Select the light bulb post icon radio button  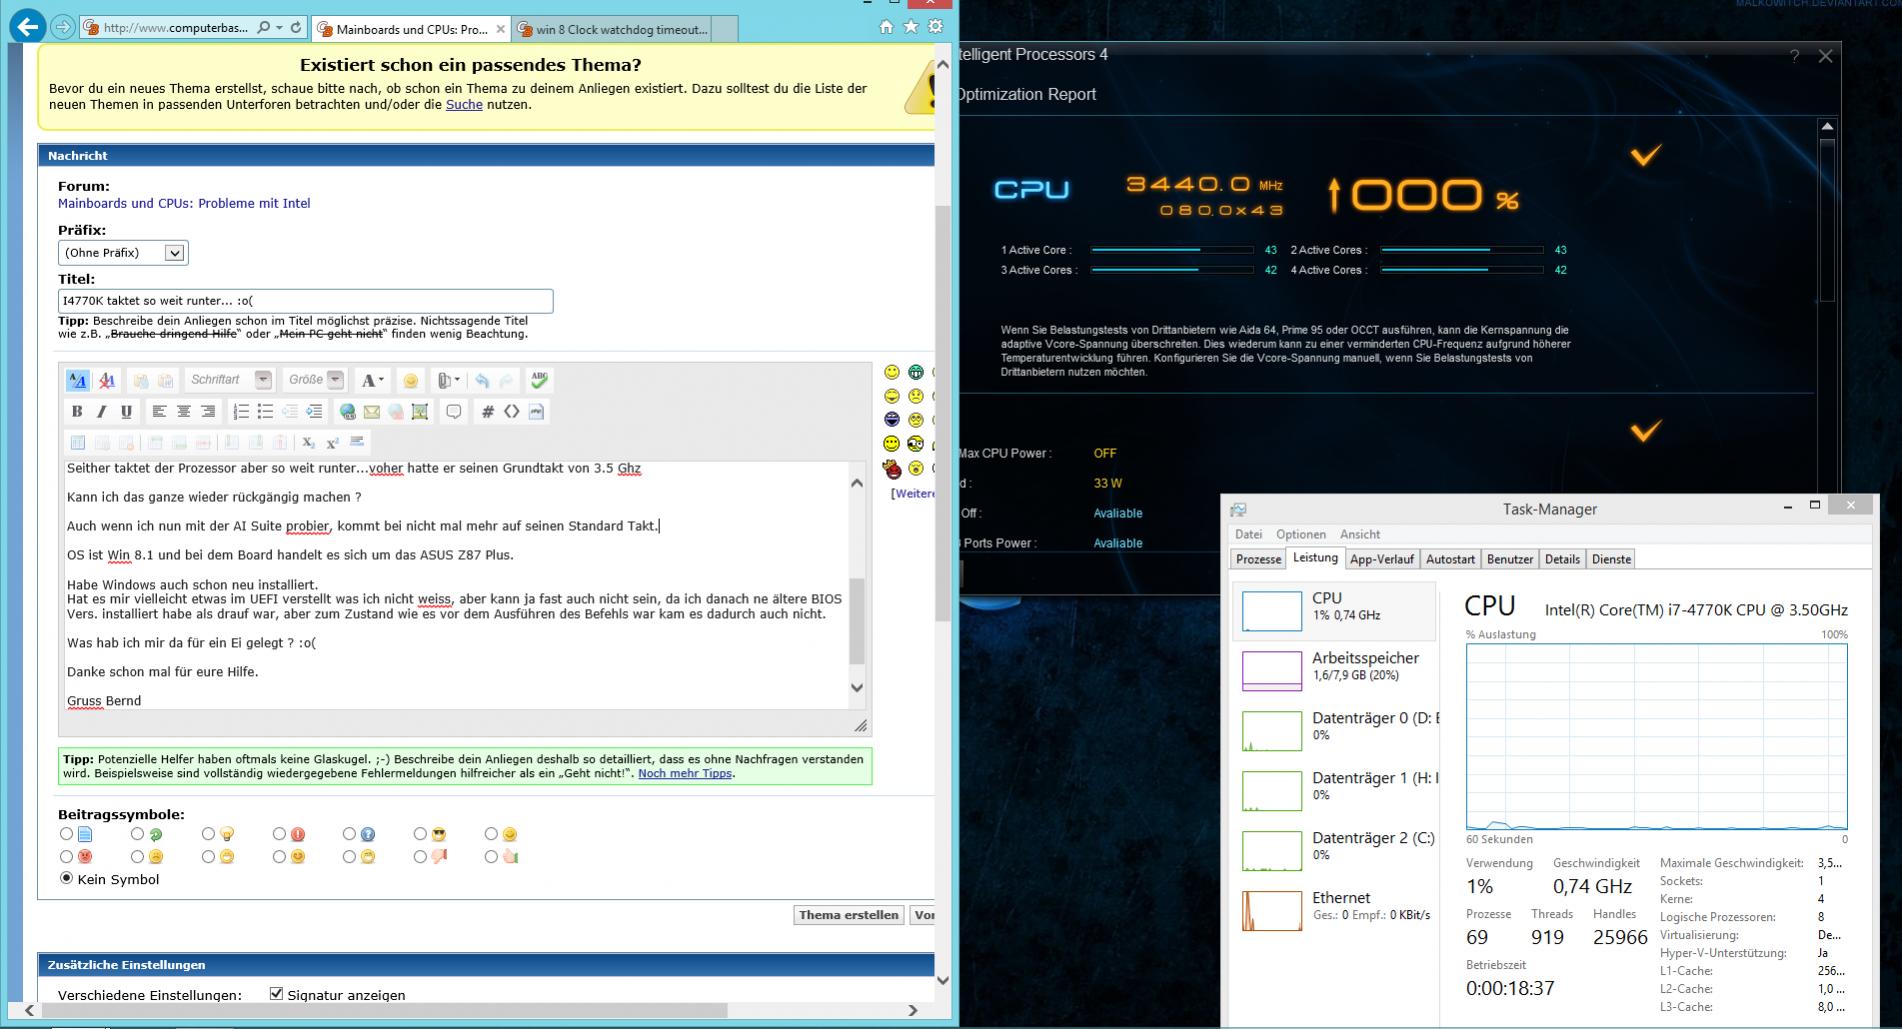coord(208,834)
